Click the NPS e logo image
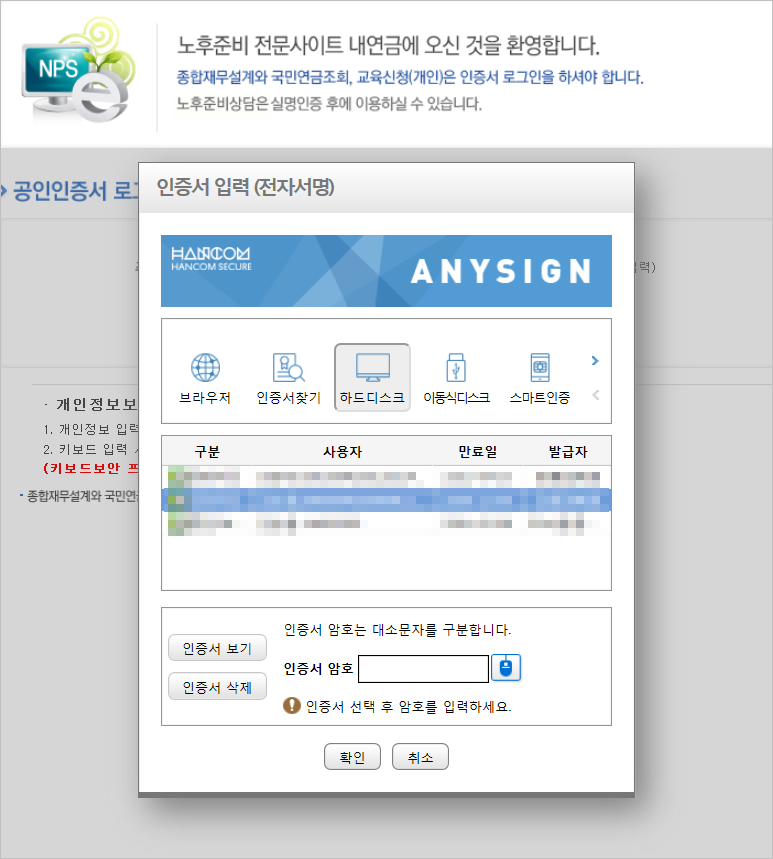773x859 pixels. pyautogui.click(x=78, y=70)
